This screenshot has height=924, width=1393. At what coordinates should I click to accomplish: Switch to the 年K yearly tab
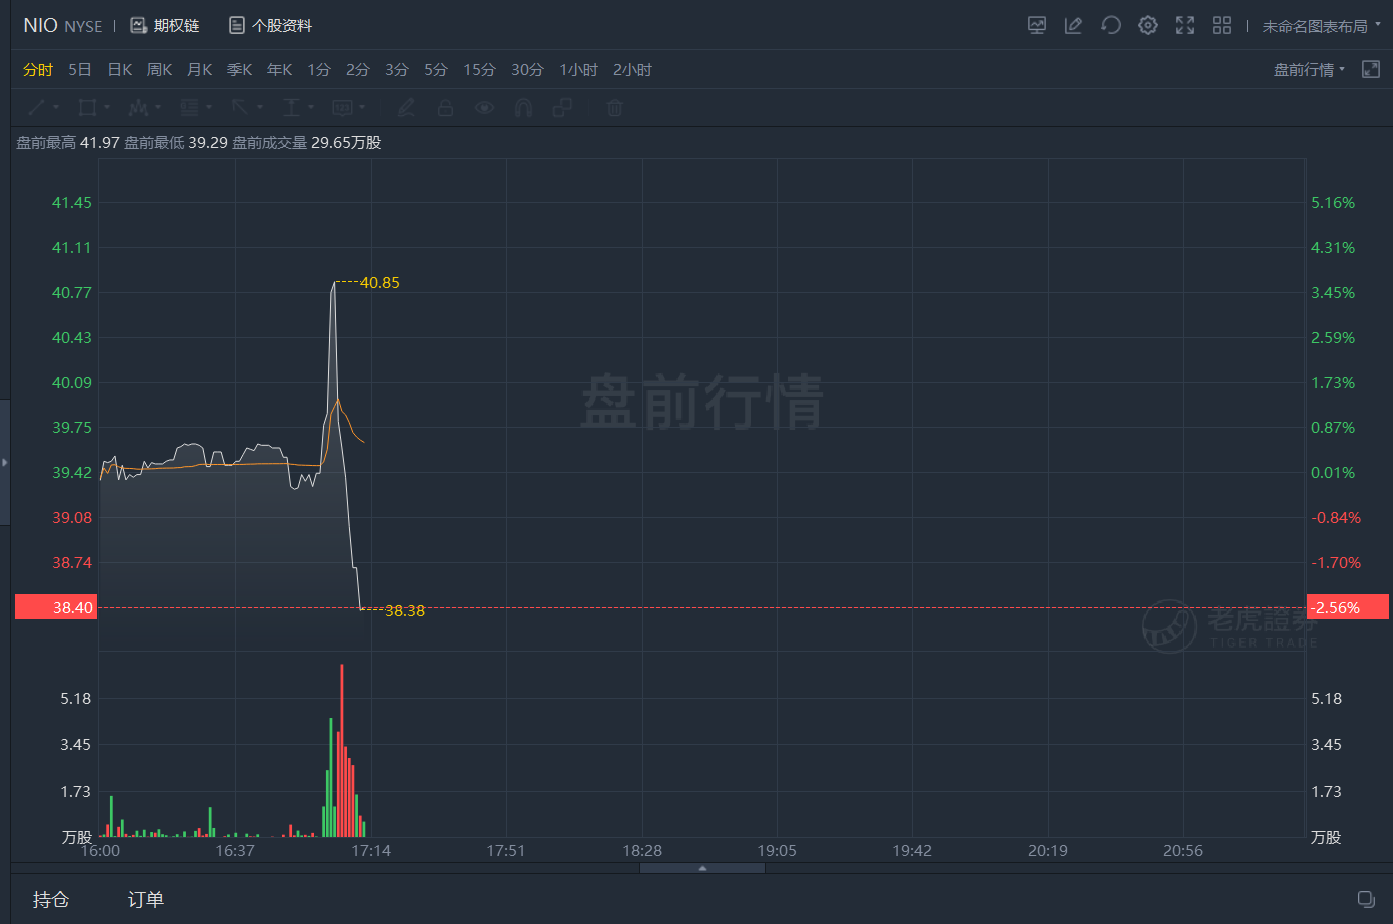(x=279, y=70)
